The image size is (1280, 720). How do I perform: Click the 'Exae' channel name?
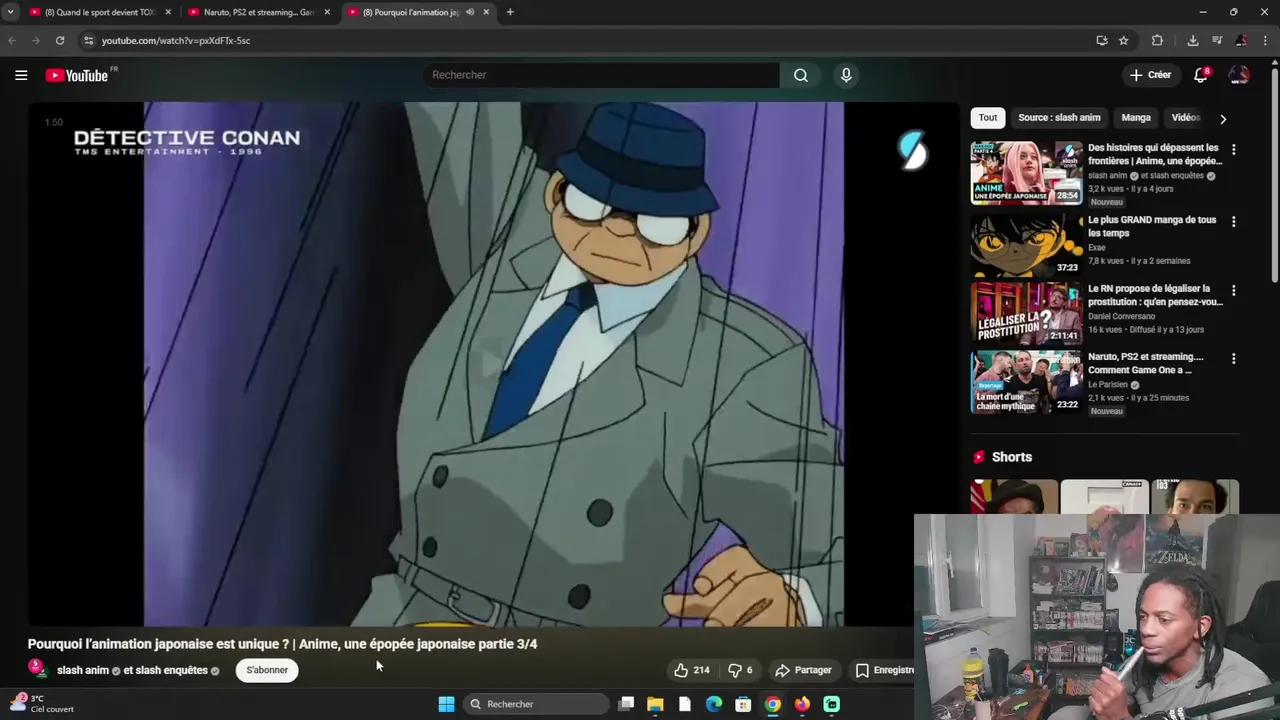click(1097, 247)
